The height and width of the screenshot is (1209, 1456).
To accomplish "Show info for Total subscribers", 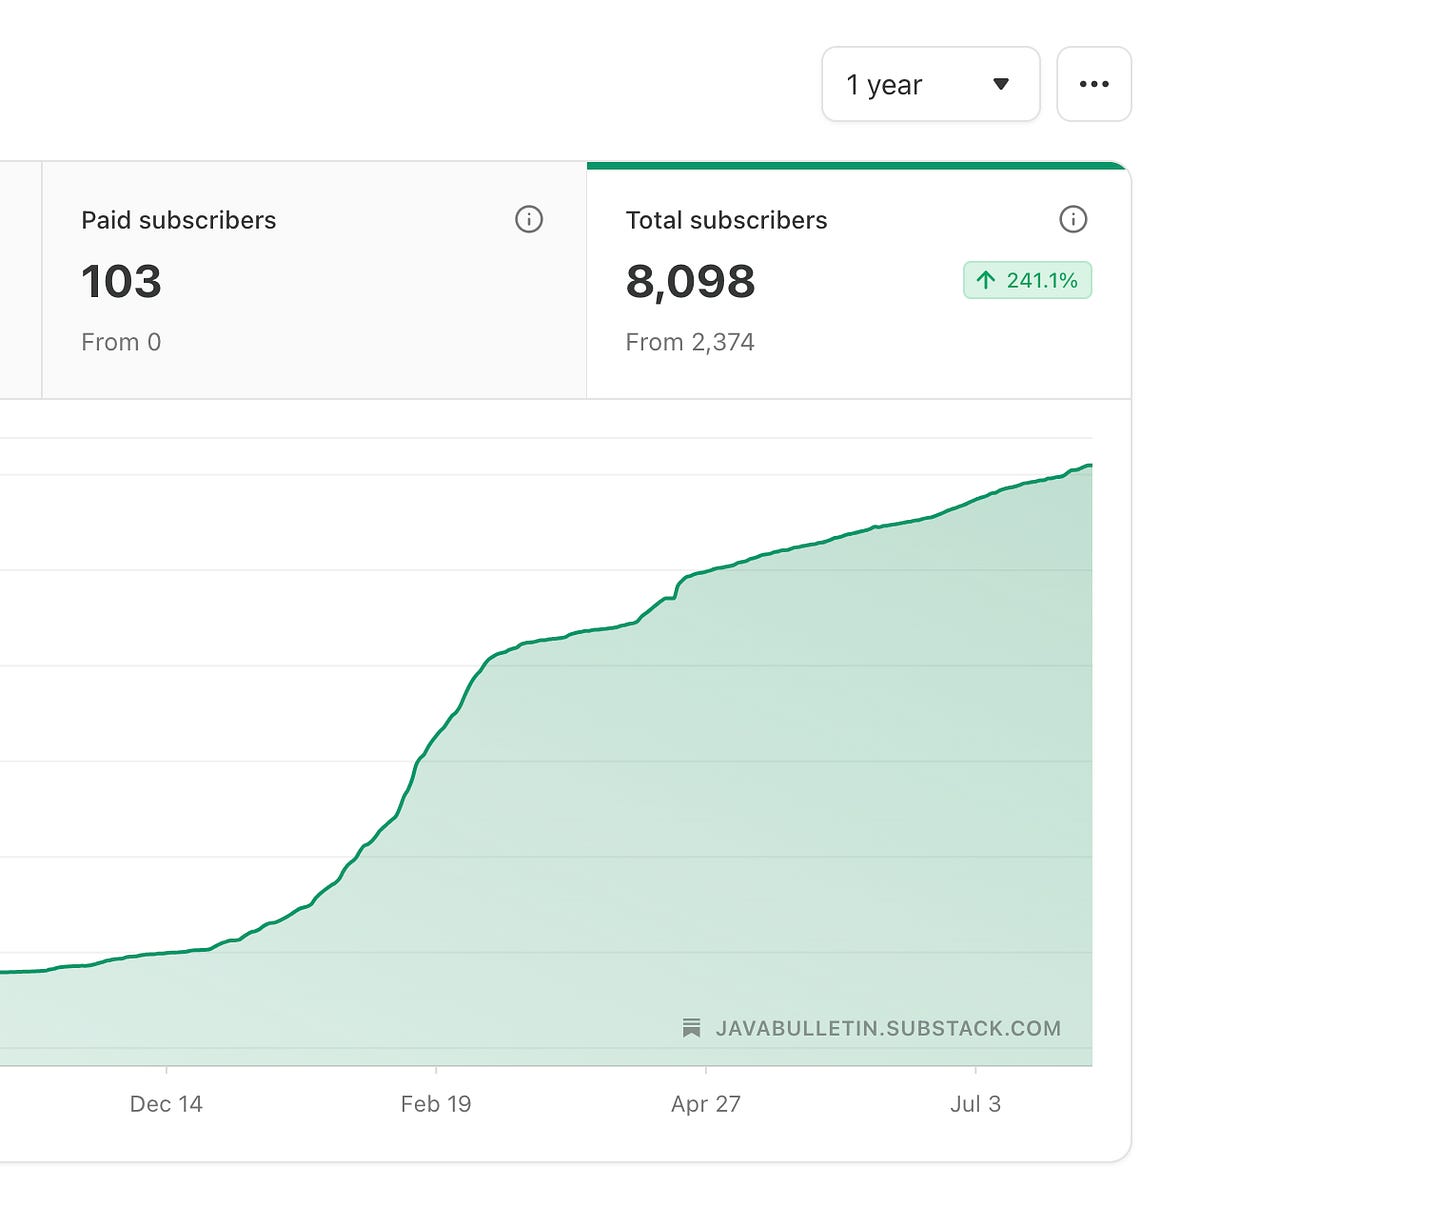I will coord(1073,219).
